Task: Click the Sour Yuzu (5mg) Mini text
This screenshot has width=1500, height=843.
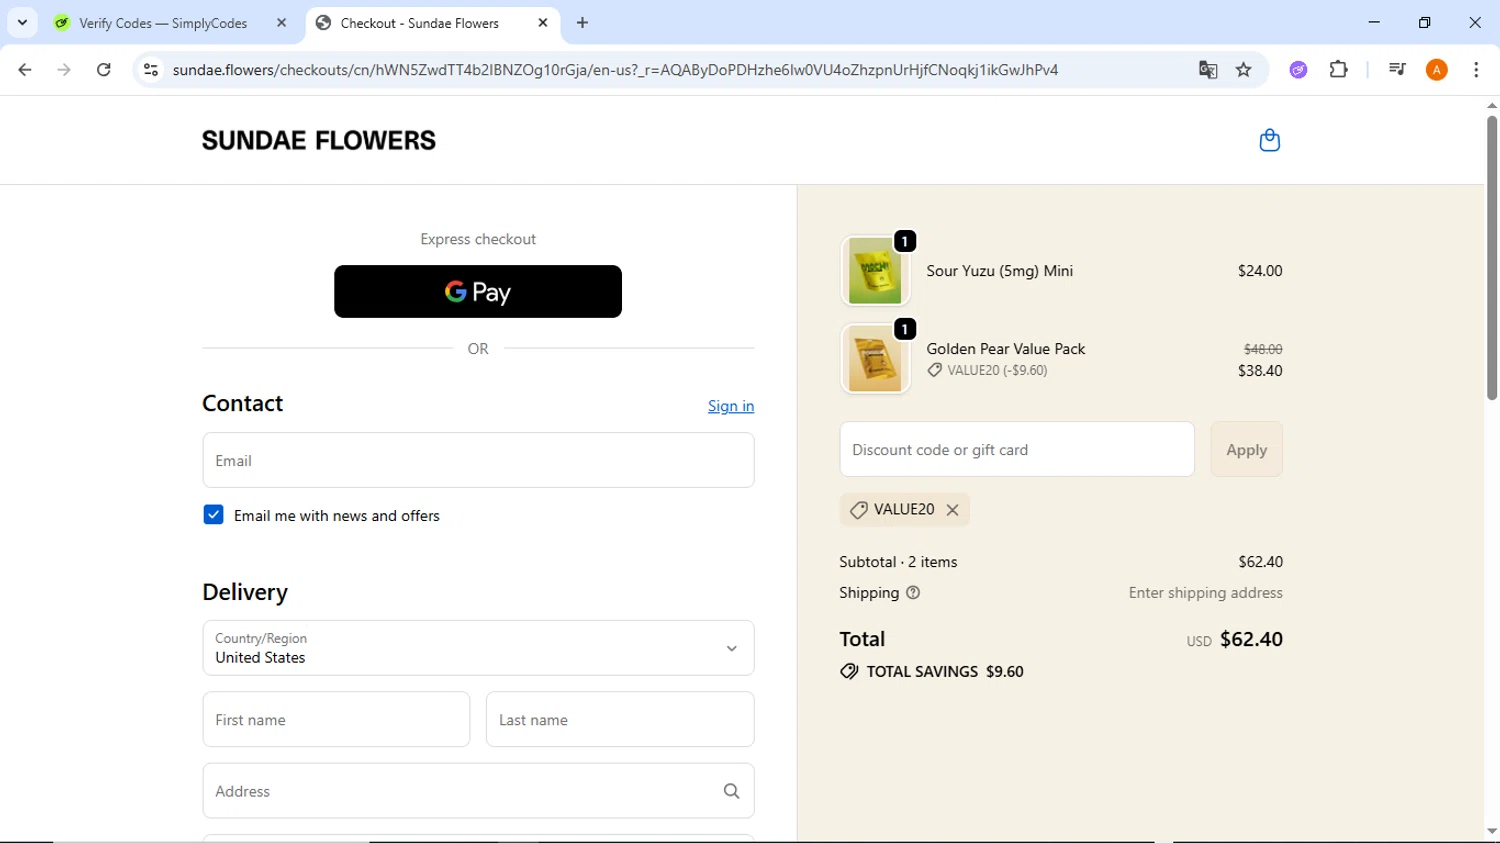Action: click(x=1000, y=271)
